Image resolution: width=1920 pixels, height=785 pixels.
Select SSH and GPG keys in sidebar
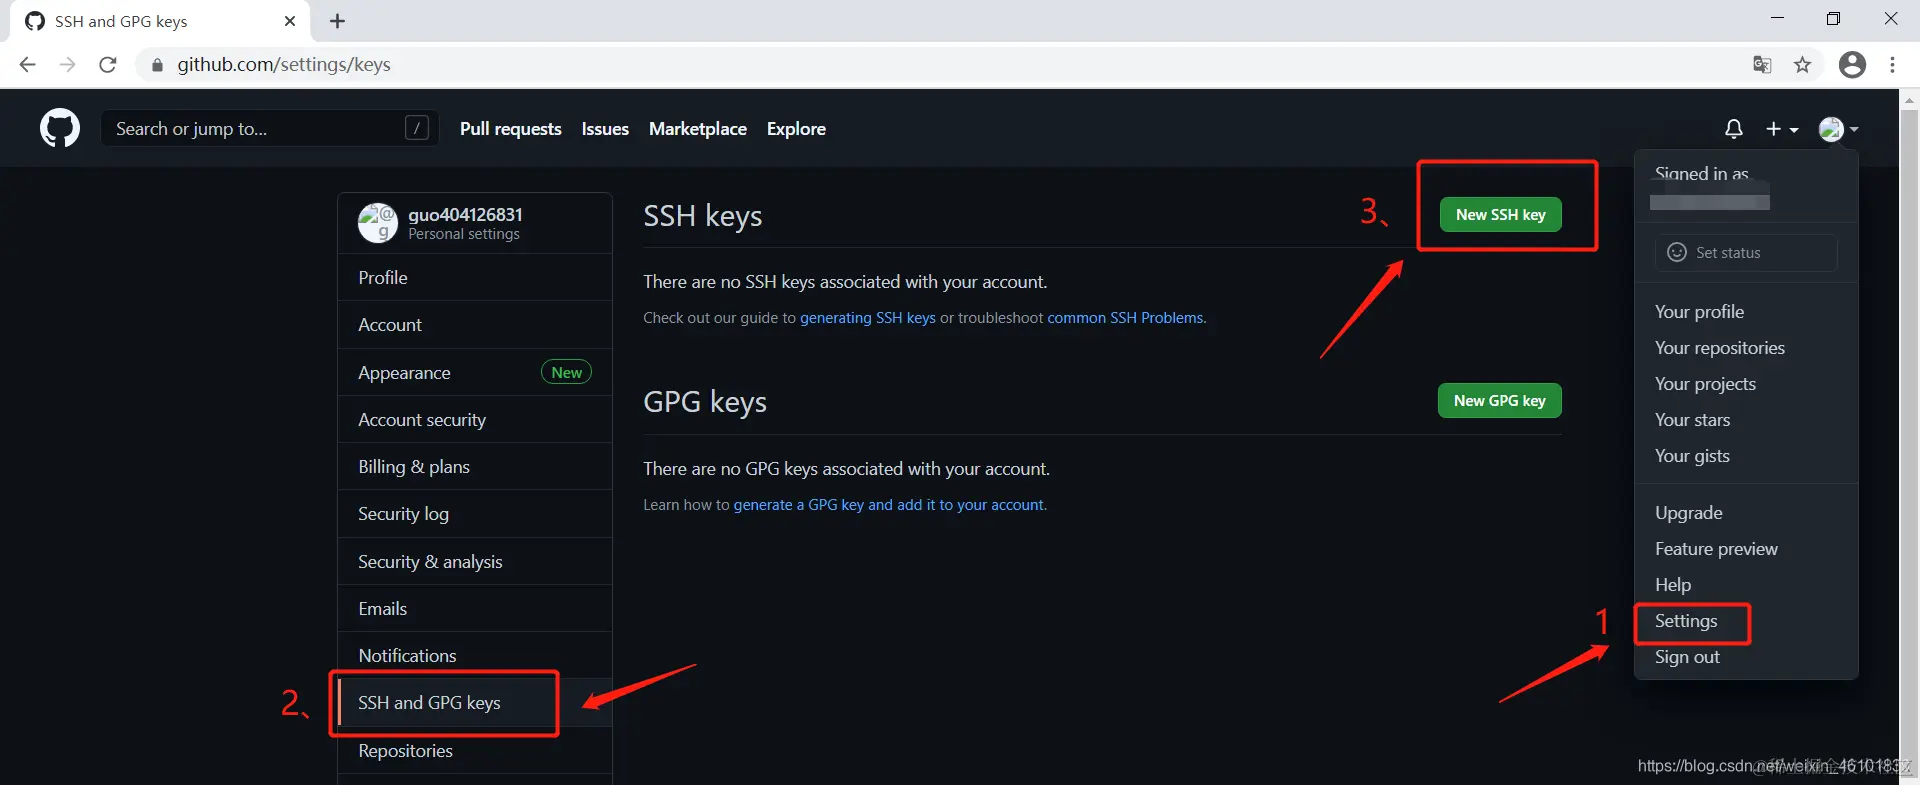tap(475, 703)
